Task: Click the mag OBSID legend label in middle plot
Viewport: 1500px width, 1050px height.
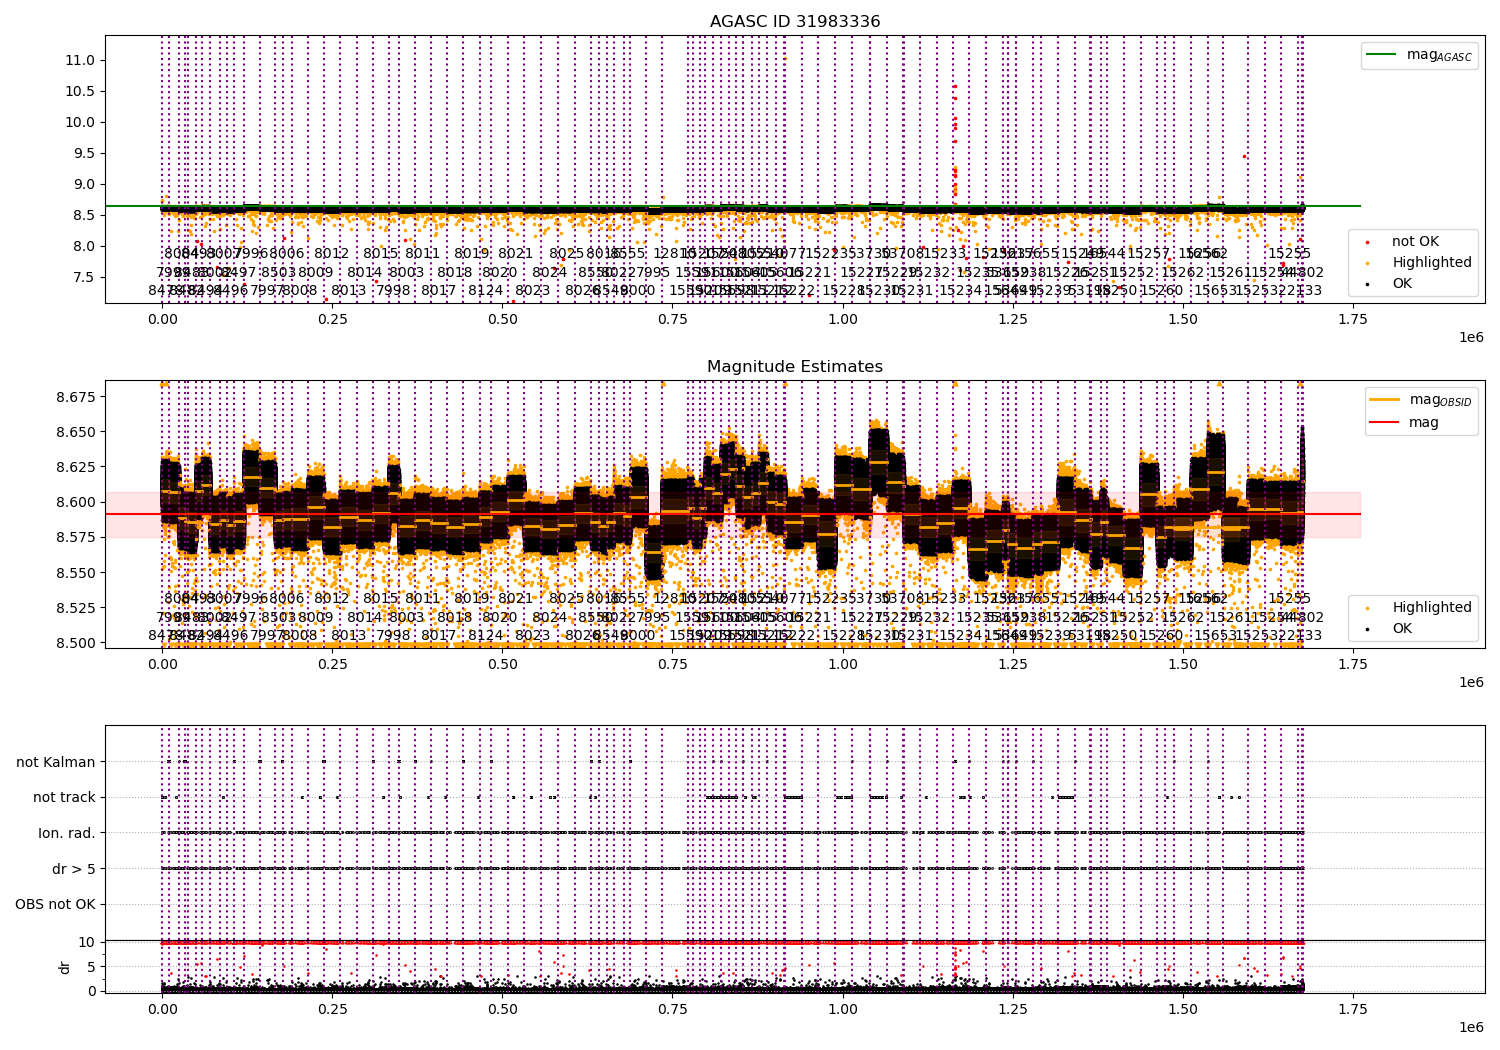Action: 1440,400
